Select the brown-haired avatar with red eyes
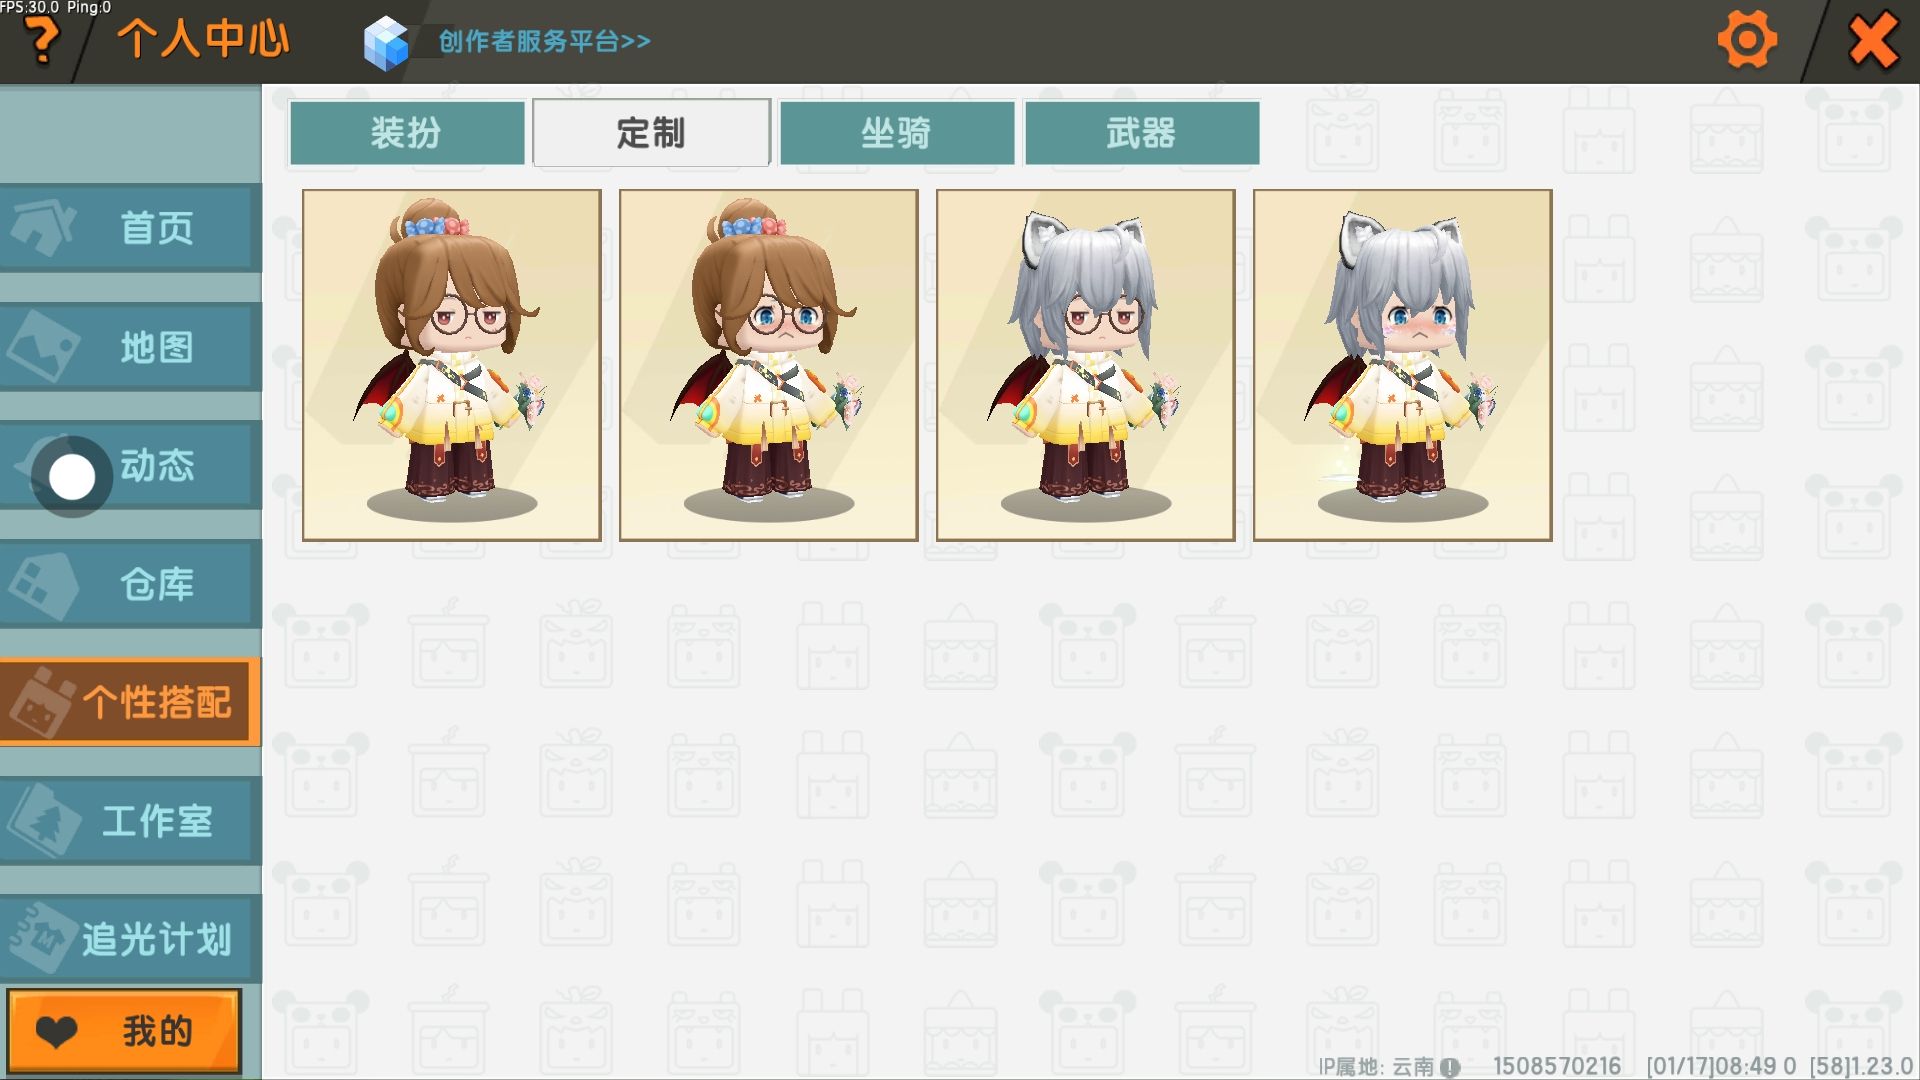1920x1080 pixels. [x=452, y=365]
